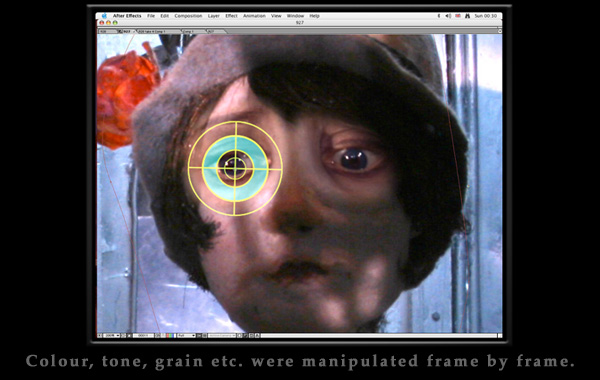
Task: Open the Layer menu
Action: click(x=214, y=16)
